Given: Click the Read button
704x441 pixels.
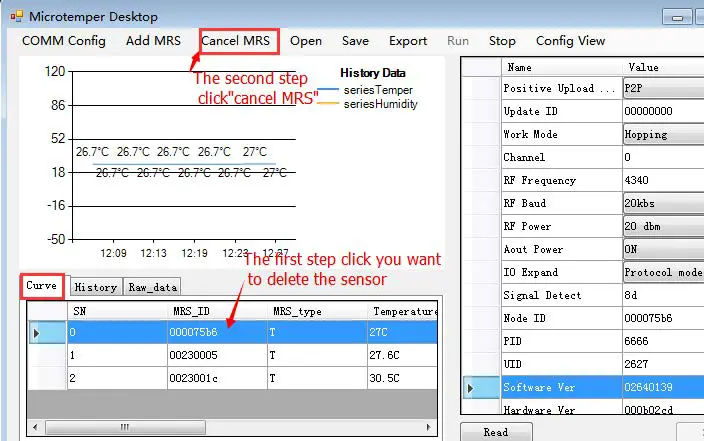Looking at the screenshot, I should [496, 432].
